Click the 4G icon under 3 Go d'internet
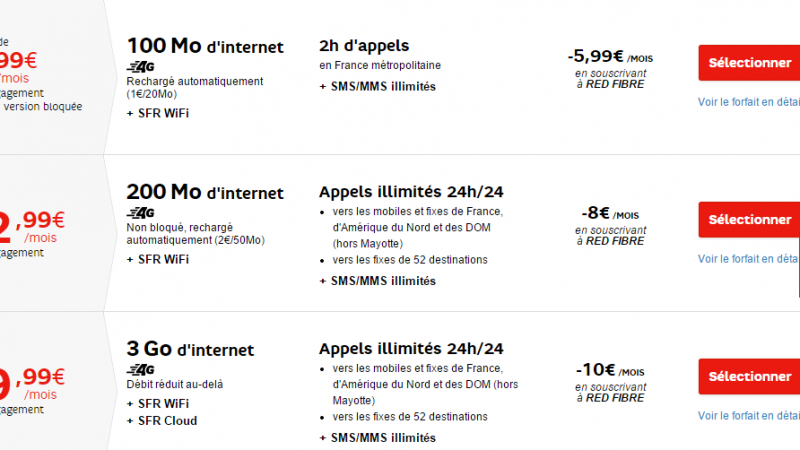This screenshot has height=450, width=800. click(x=139, y=369)
